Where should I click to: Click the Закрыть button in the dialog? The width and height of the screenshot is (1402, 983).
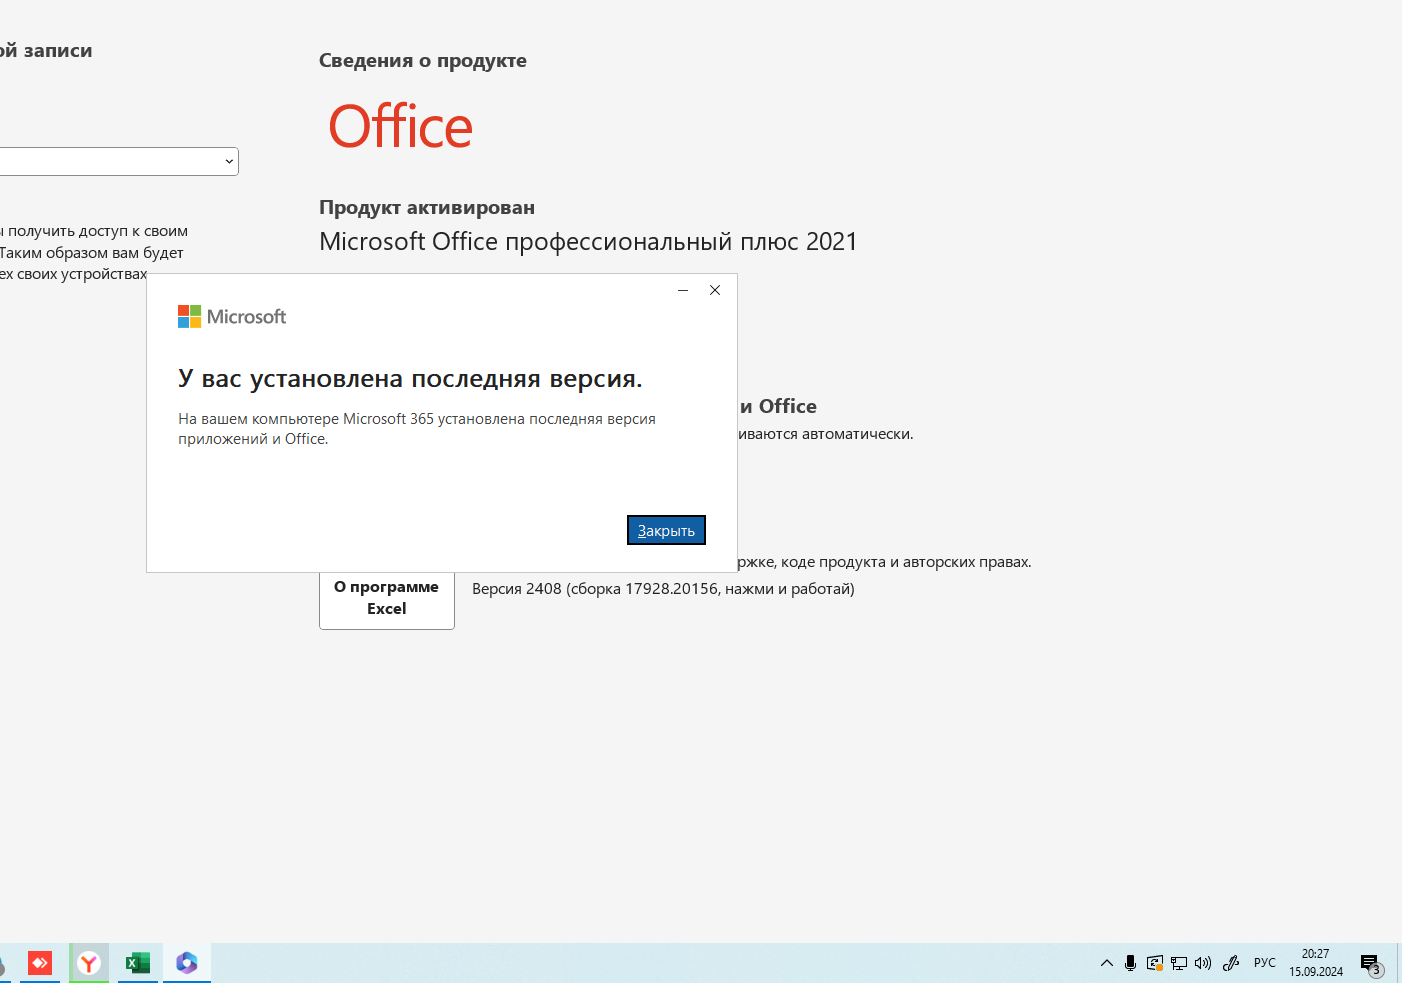tap(666, 530)
